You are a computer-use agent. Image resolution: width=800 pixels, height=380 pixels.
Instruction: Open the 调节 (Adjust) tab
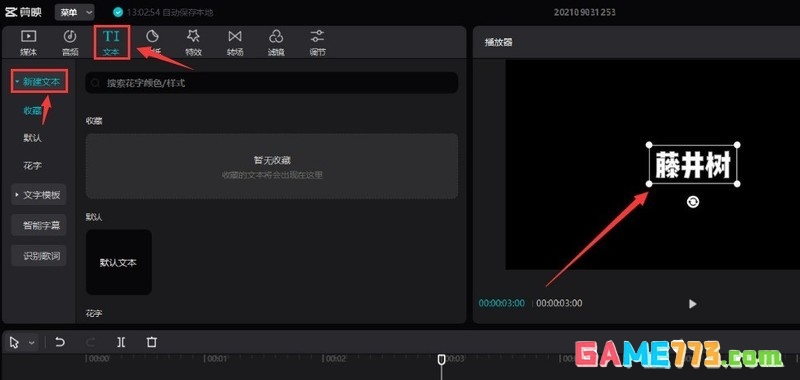pos(317,42)
